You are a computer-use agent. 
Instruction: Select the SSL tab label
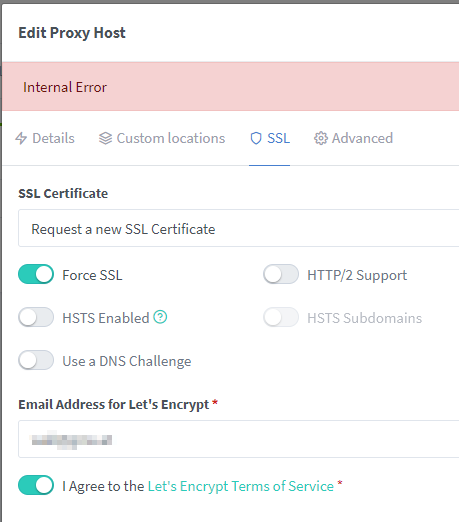[x=278, y=138]
